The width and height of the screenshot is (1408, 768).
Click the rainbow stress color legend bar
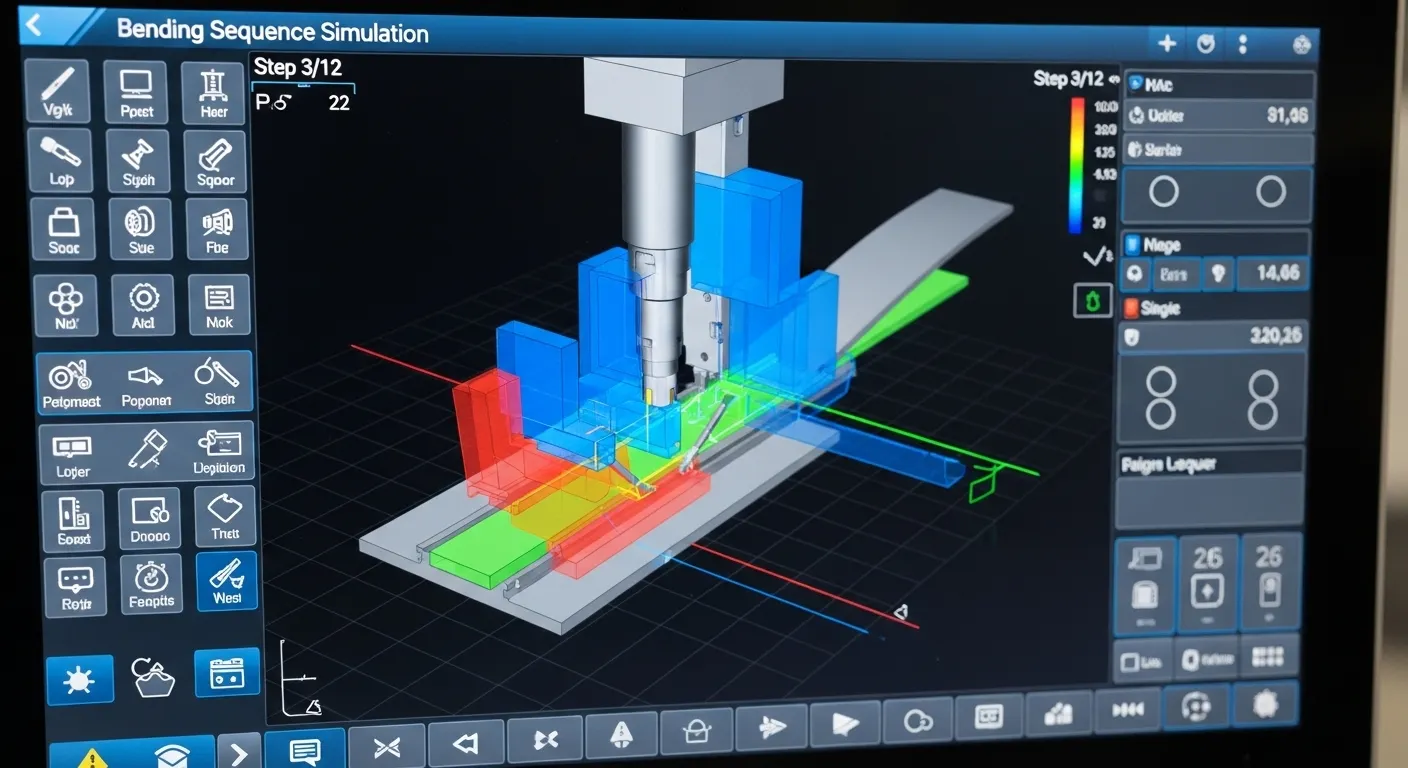point(1076,165)
